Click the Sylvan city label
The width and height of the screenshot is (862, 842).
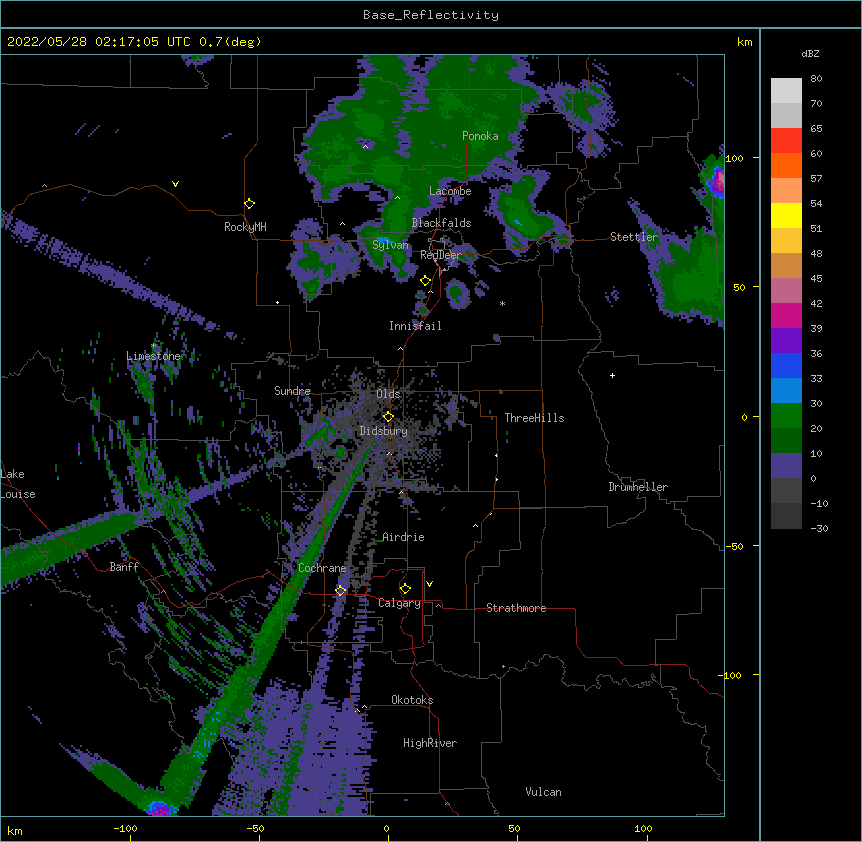pos(390,245)
